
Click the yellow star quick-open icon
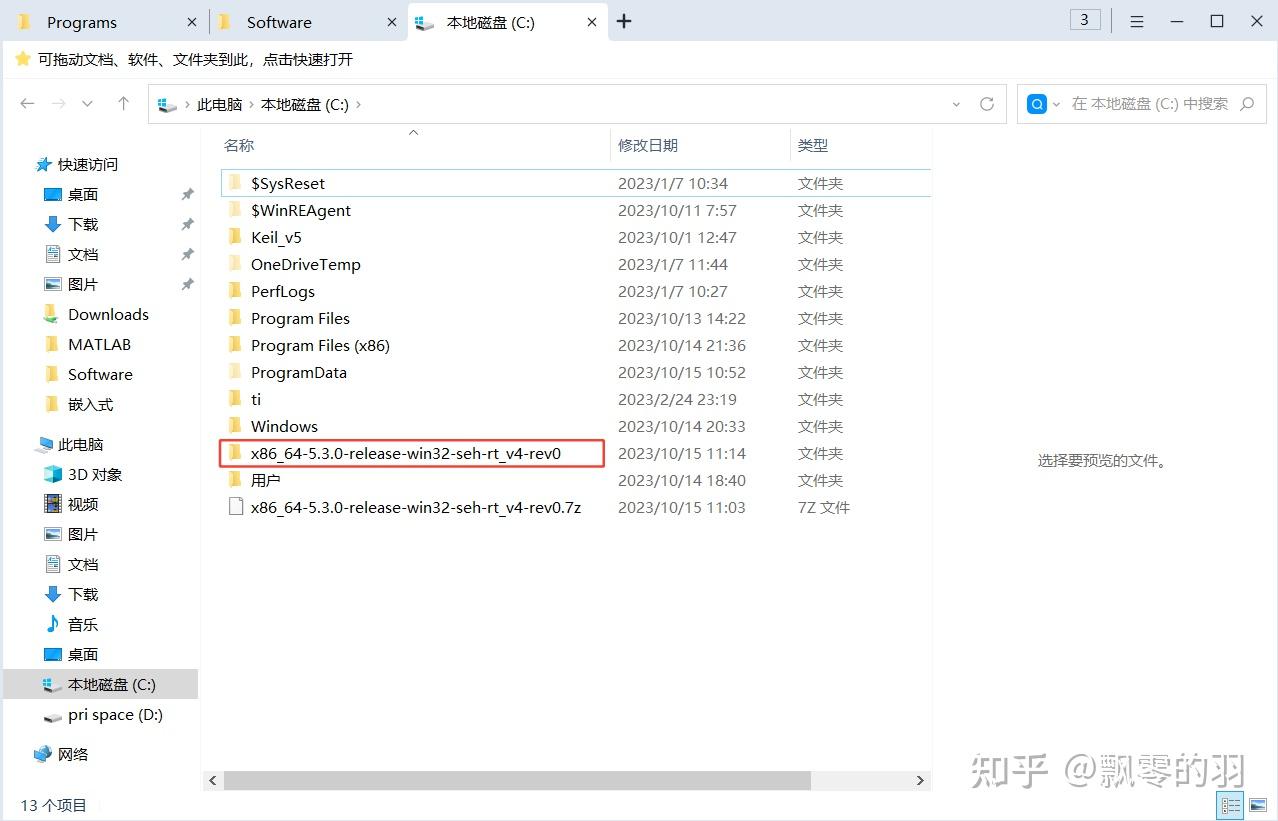(22, 60)
